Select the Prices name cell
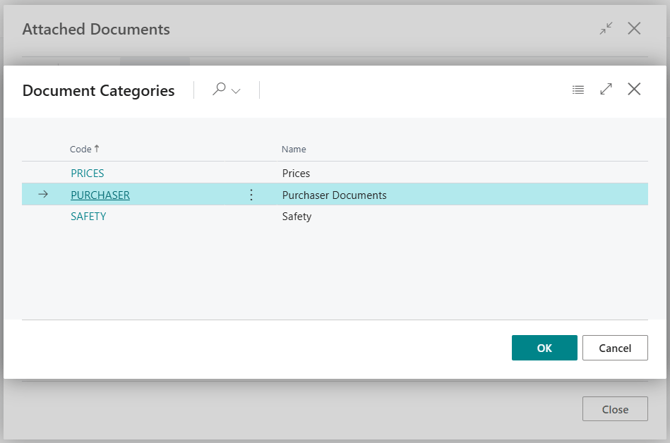Image resolution: width=670 pixels, height=443 pixels. (296, 173)
